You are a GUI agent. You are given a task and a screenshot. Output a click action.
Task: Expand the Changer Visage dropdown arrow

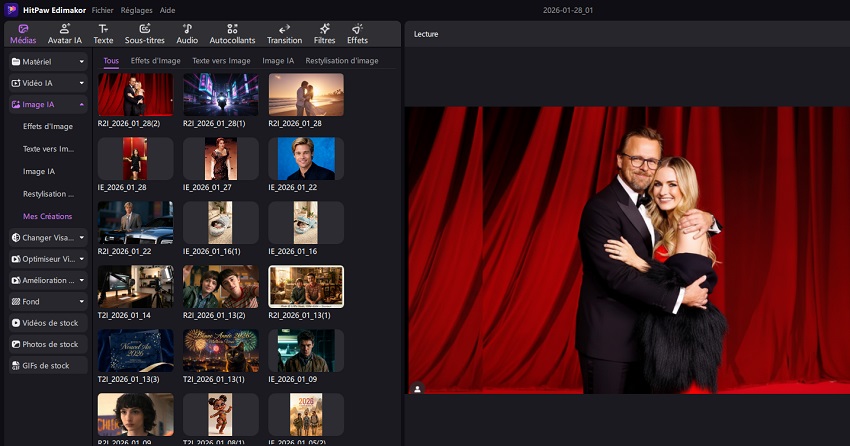pos(81,237)
